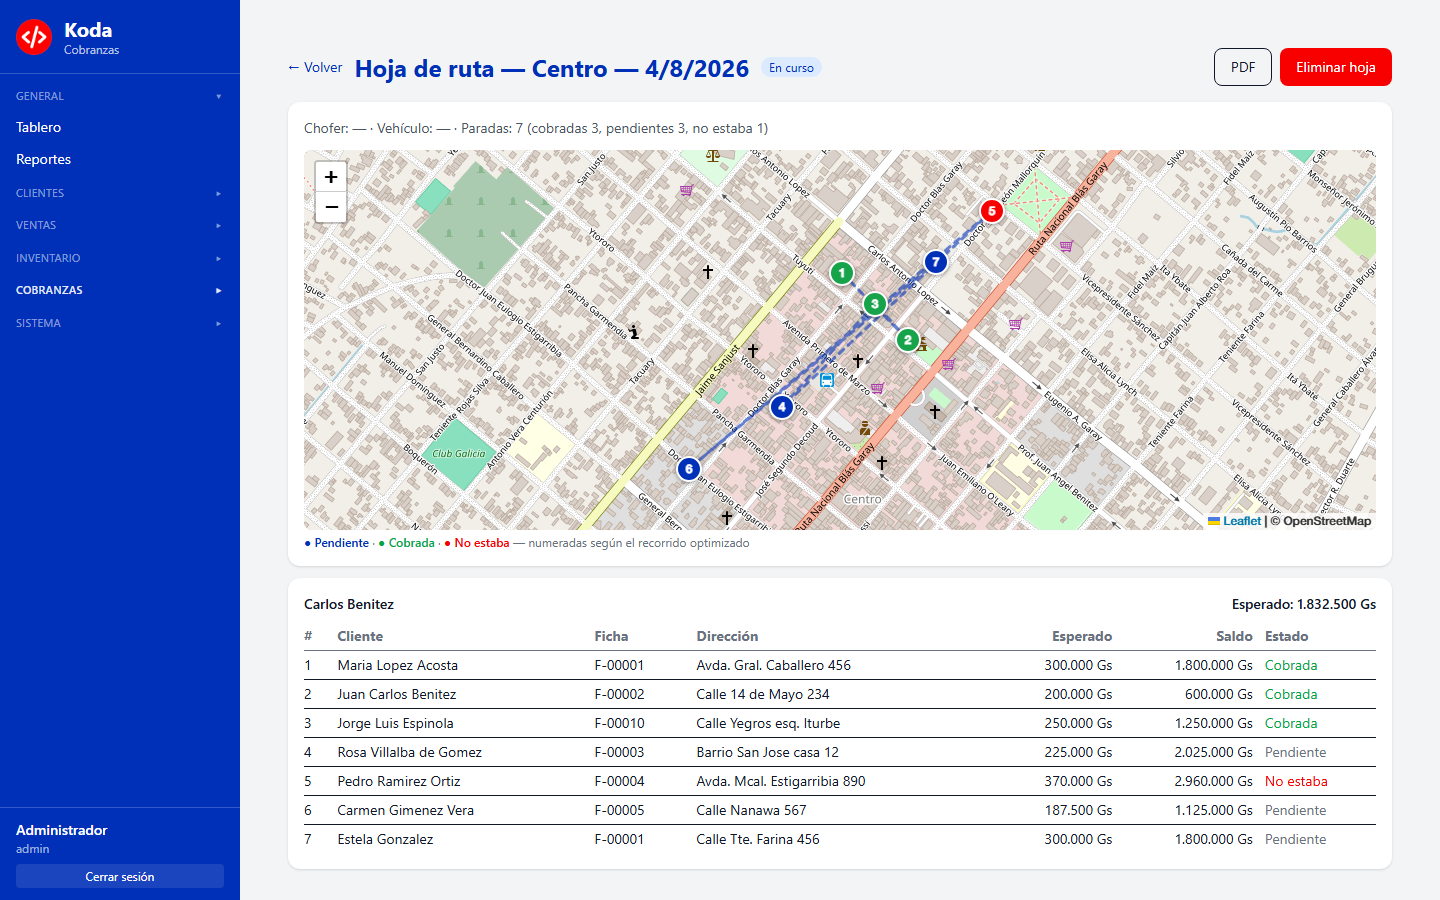Click ficha F-00004

coord(619,781)
